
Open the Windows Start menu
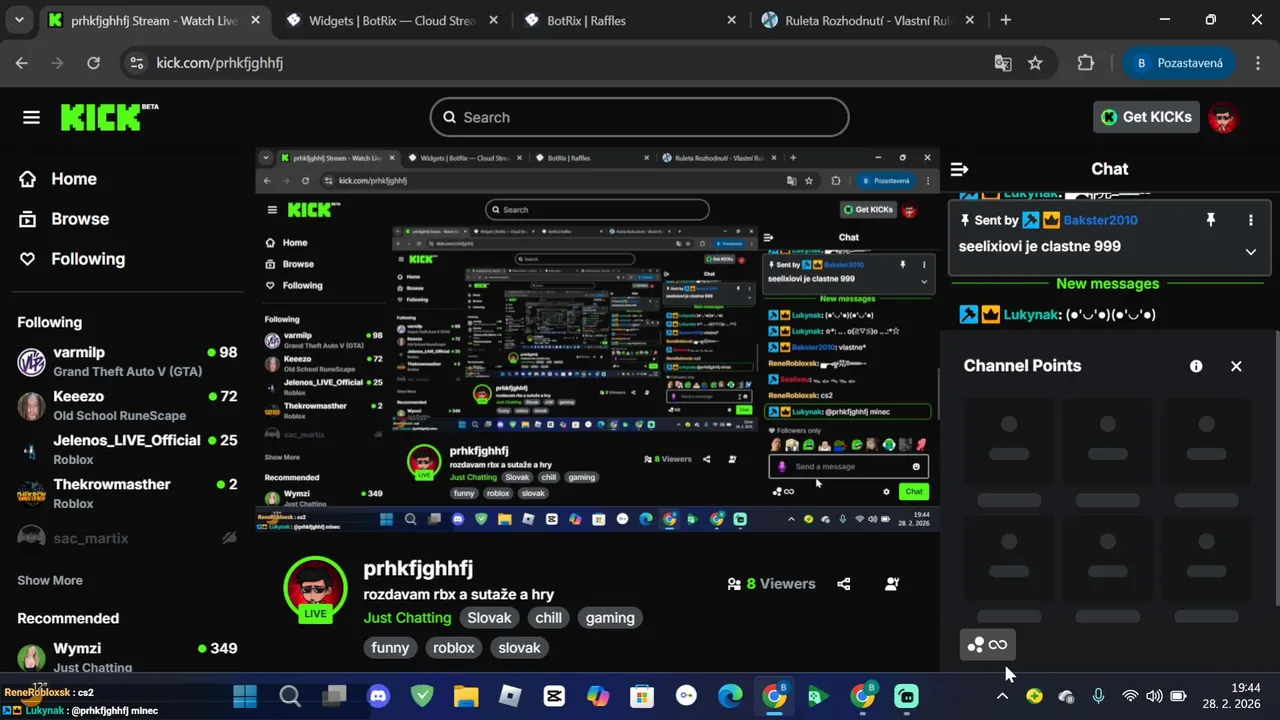[x=245, y=696]
